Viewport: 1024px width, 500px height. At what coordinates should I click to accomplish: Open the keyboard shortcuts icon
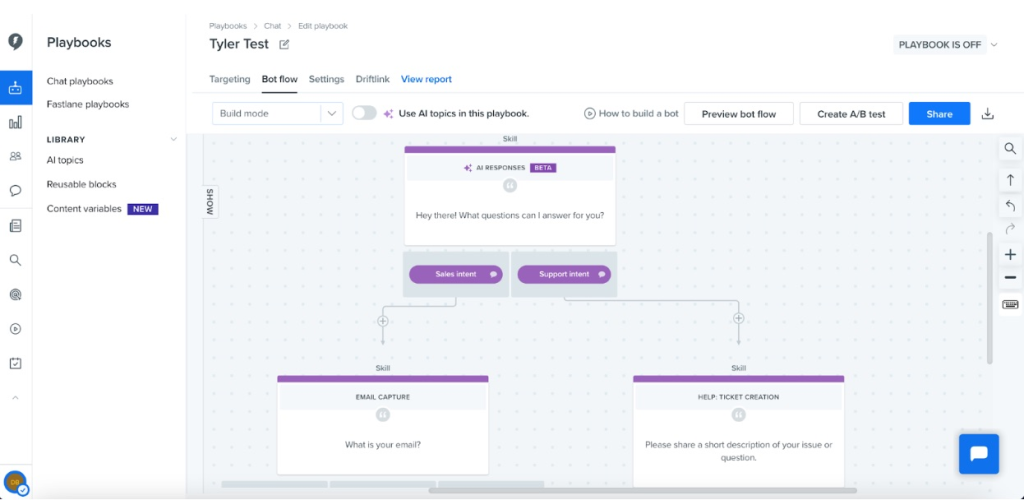tap(1010, 304)
